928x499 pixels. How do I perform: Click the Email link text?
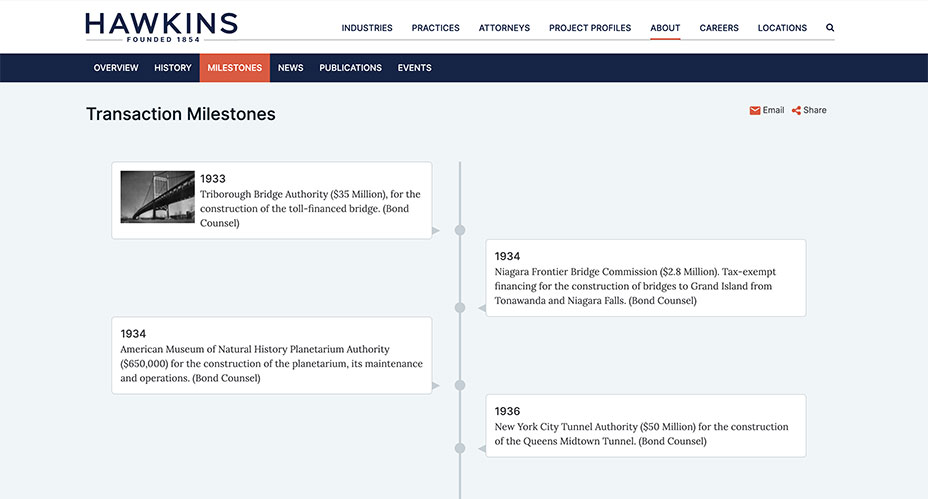pyautogui.click(x=773, y=110)
